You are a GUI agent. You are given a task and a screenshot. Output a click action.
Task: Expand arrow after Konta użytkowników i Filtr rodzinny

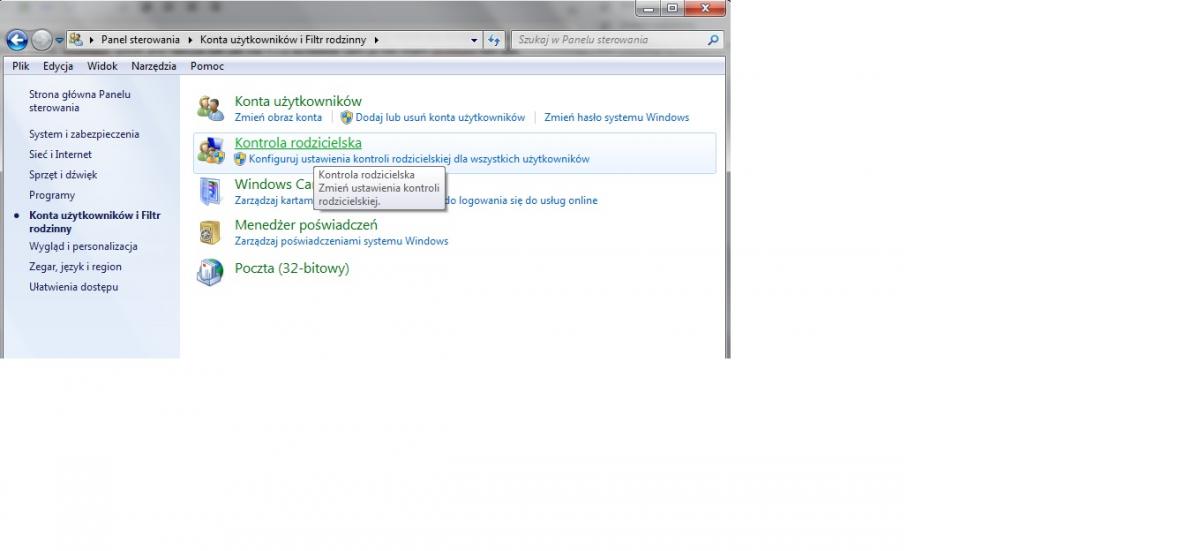tap(376, 40)
